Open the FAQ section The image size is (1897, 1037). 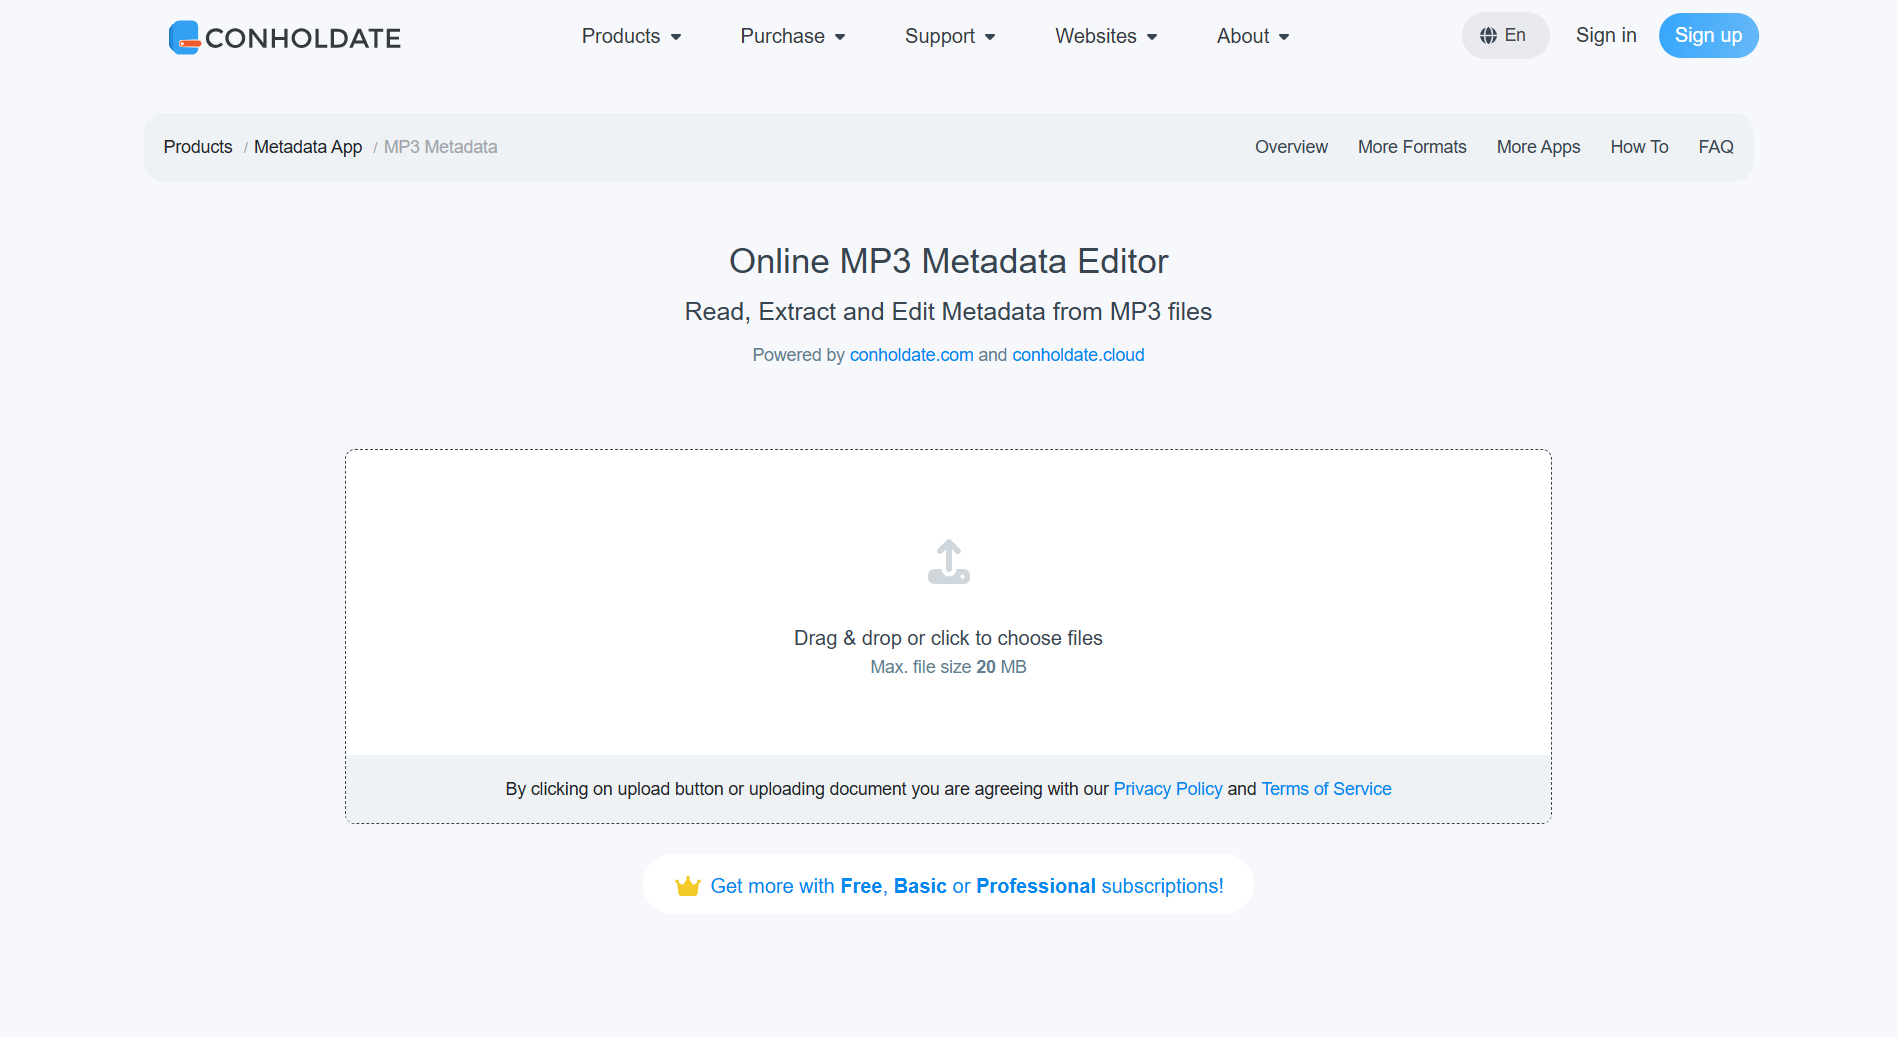[1716, 147]
